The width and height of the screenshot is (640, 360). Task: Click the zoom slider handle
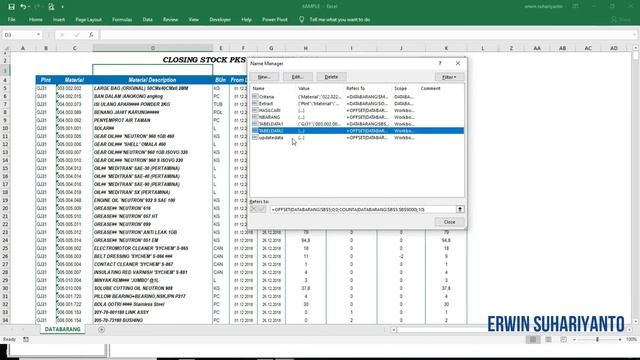pos(597,340)
